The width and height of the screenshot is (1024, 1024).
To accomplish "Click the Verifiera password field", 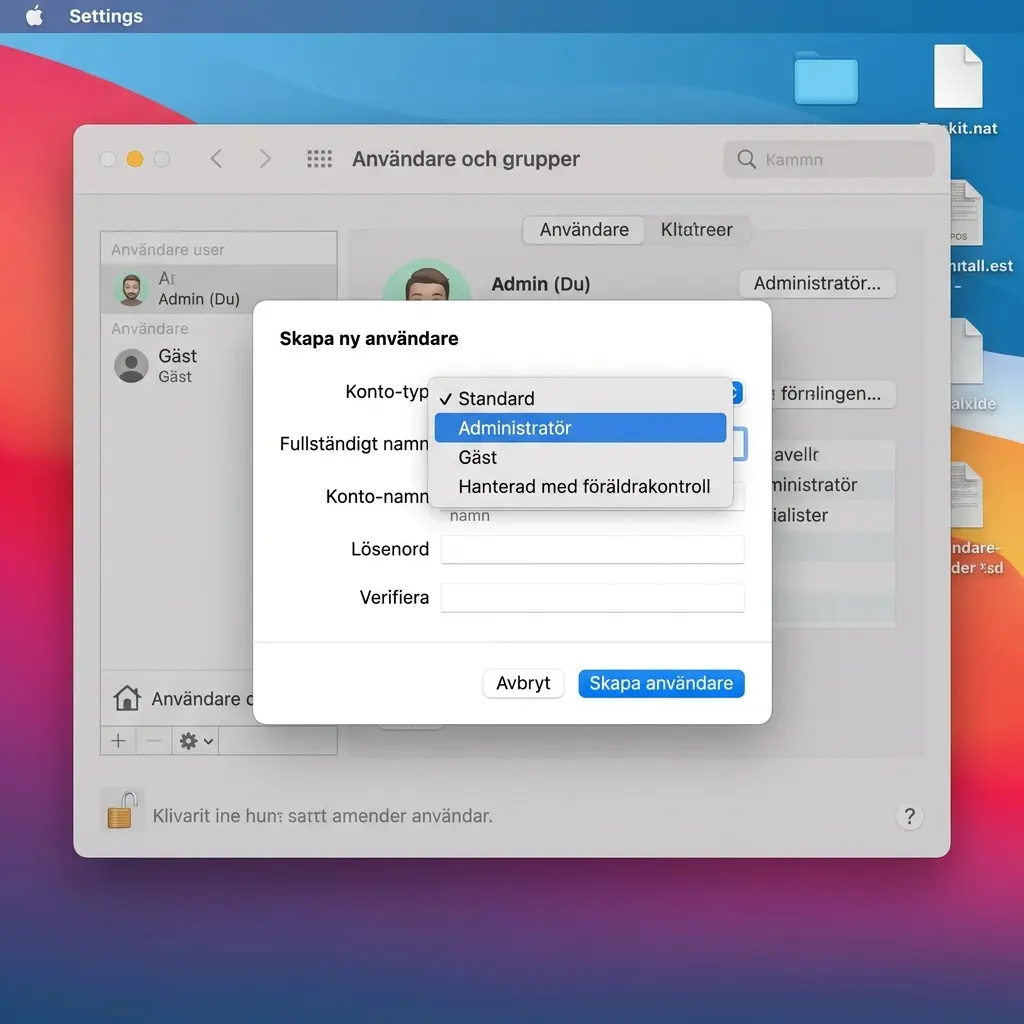I will pyautogui.click(x=592, y=598).
